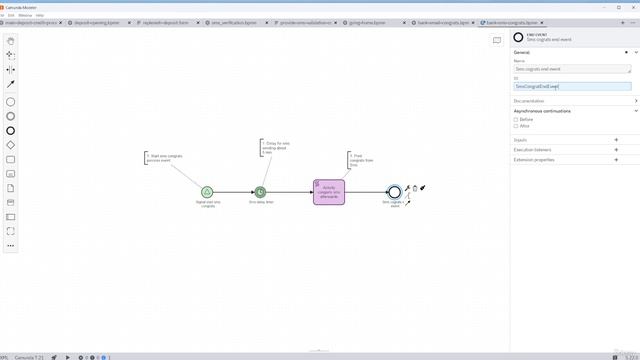Image resolution: width=640 pixels, height=360 pixels.
Task: Create an expanded subprocess from the palette
Action: click(x=11, y=174)
